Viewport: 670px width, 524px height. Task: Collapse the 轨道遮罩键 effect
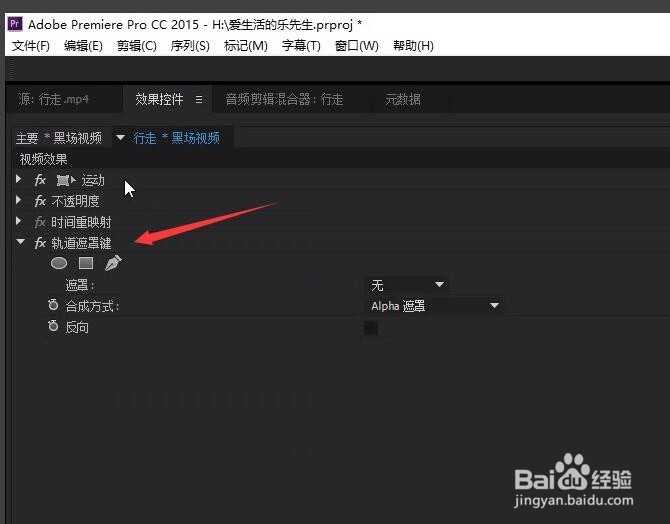20,241
